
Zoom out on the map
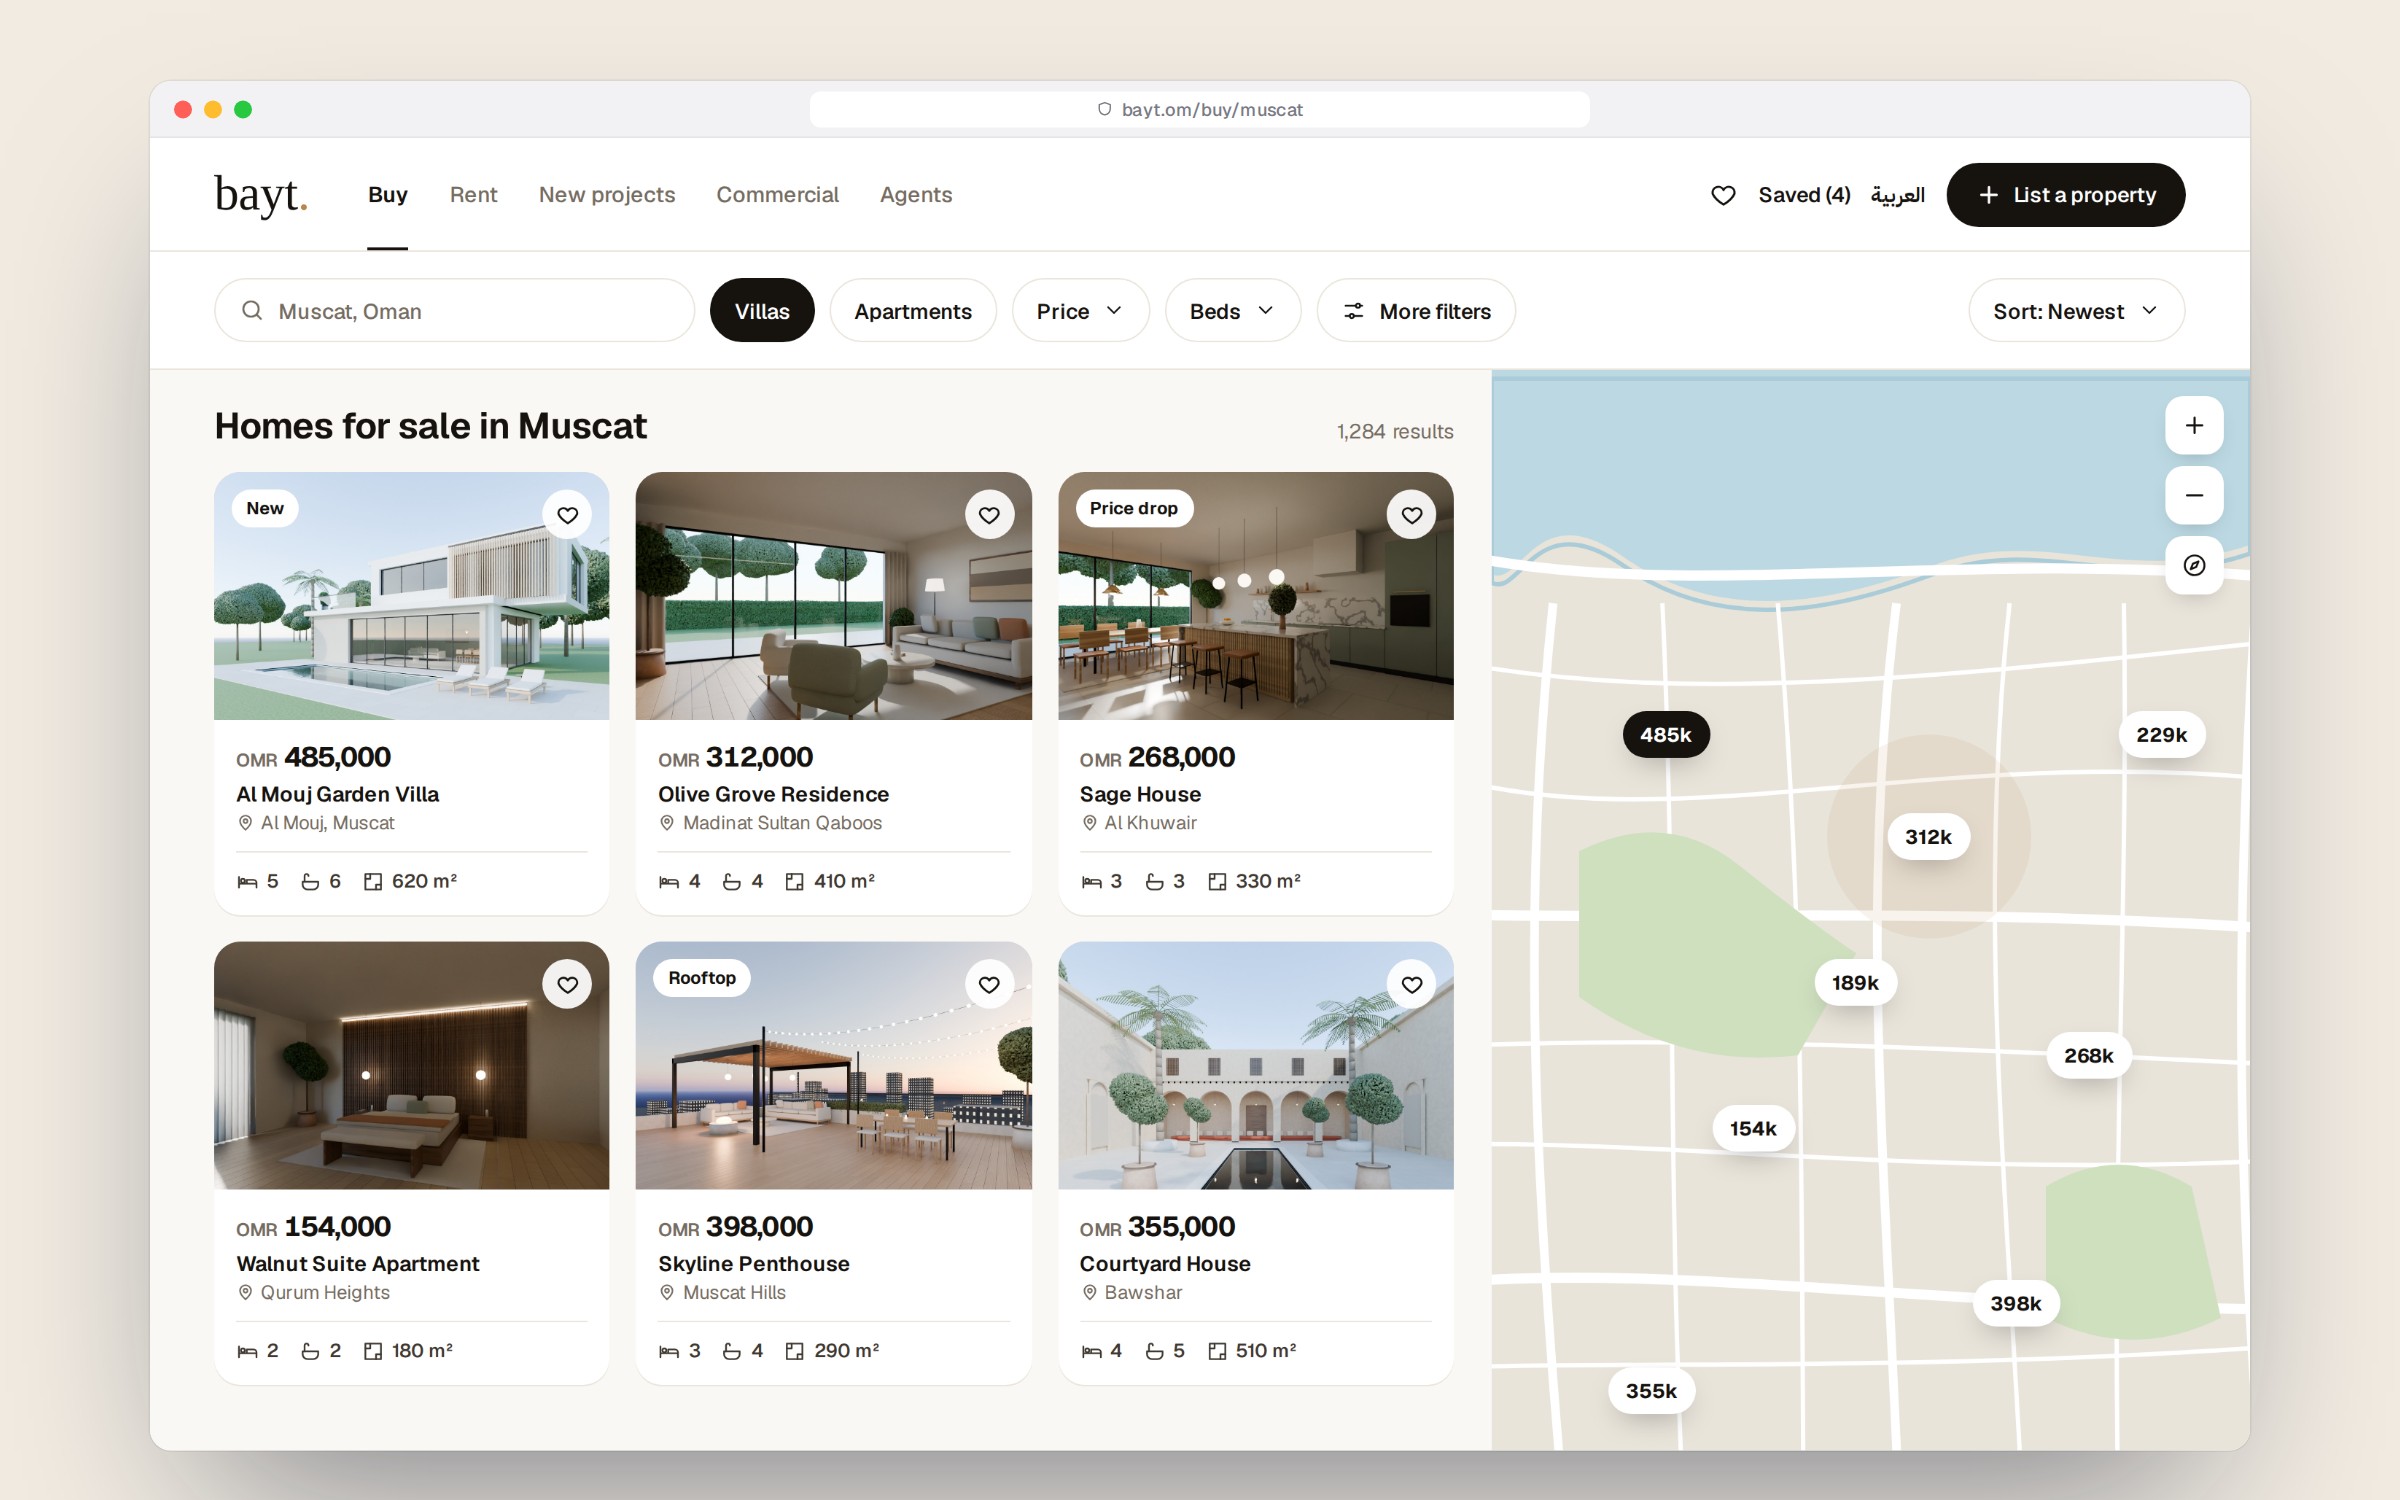pyautogui.click(x=2194, y=496)
